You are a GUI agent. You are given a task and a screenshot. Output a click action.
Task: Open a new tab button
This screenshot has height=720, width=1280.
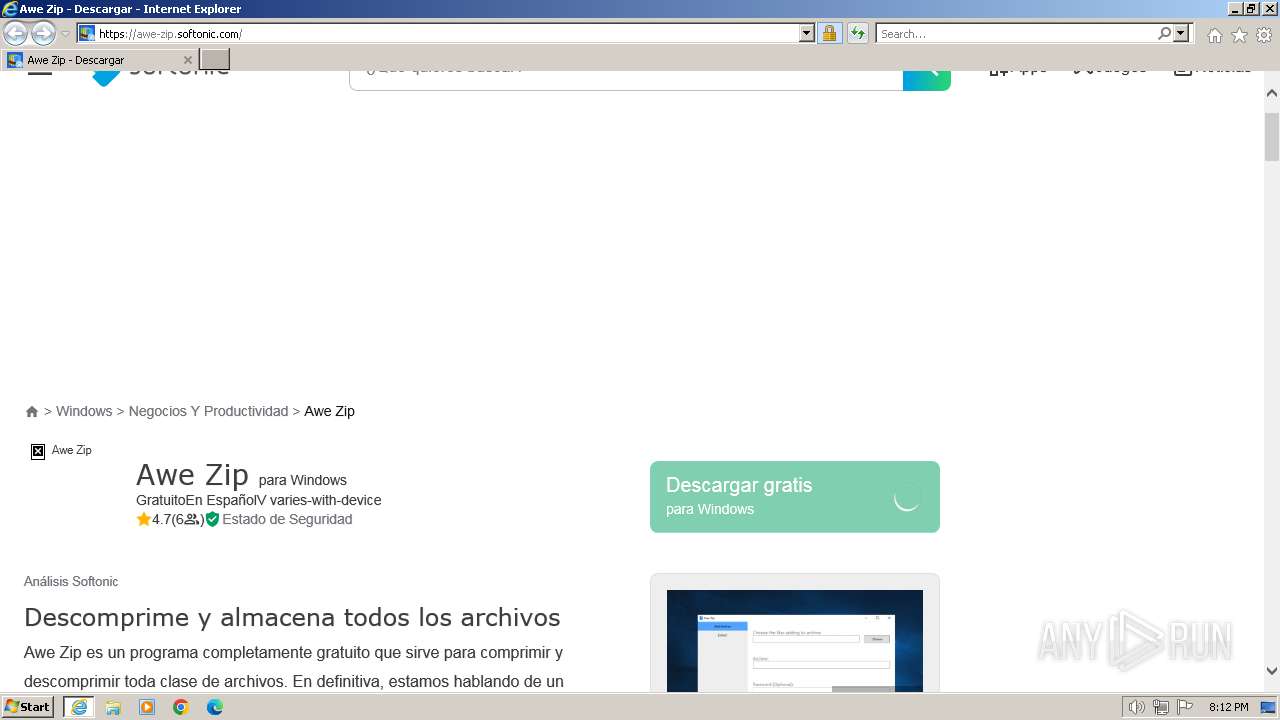[x=215, y=60]
